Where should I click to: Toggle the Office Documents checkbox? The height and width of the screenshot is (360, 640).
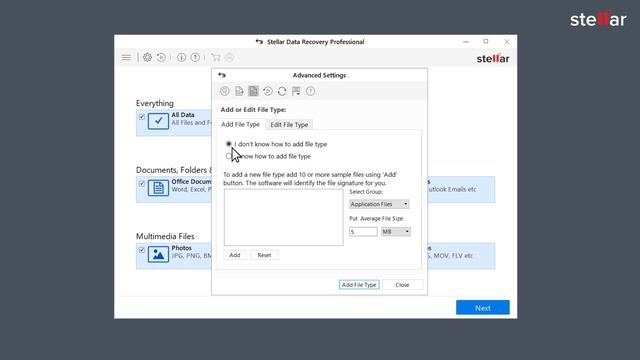(x=142, y=184)
